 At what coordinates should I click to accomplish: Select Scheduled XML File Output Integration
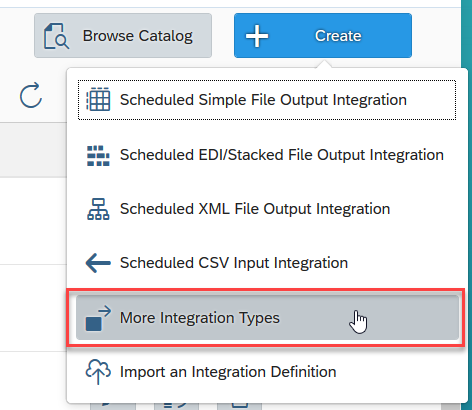[x=255, y=209]
